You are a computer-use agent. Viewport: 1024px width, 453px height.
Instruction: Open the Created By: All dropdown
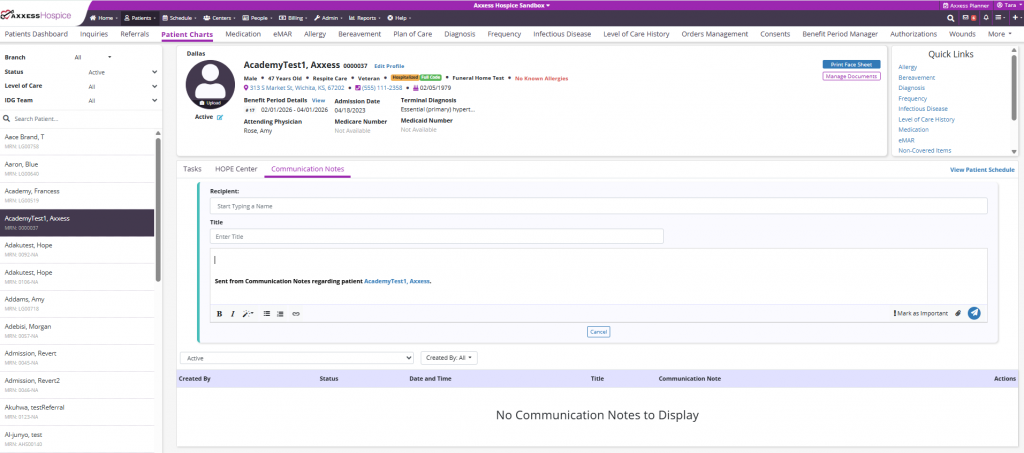449,357
